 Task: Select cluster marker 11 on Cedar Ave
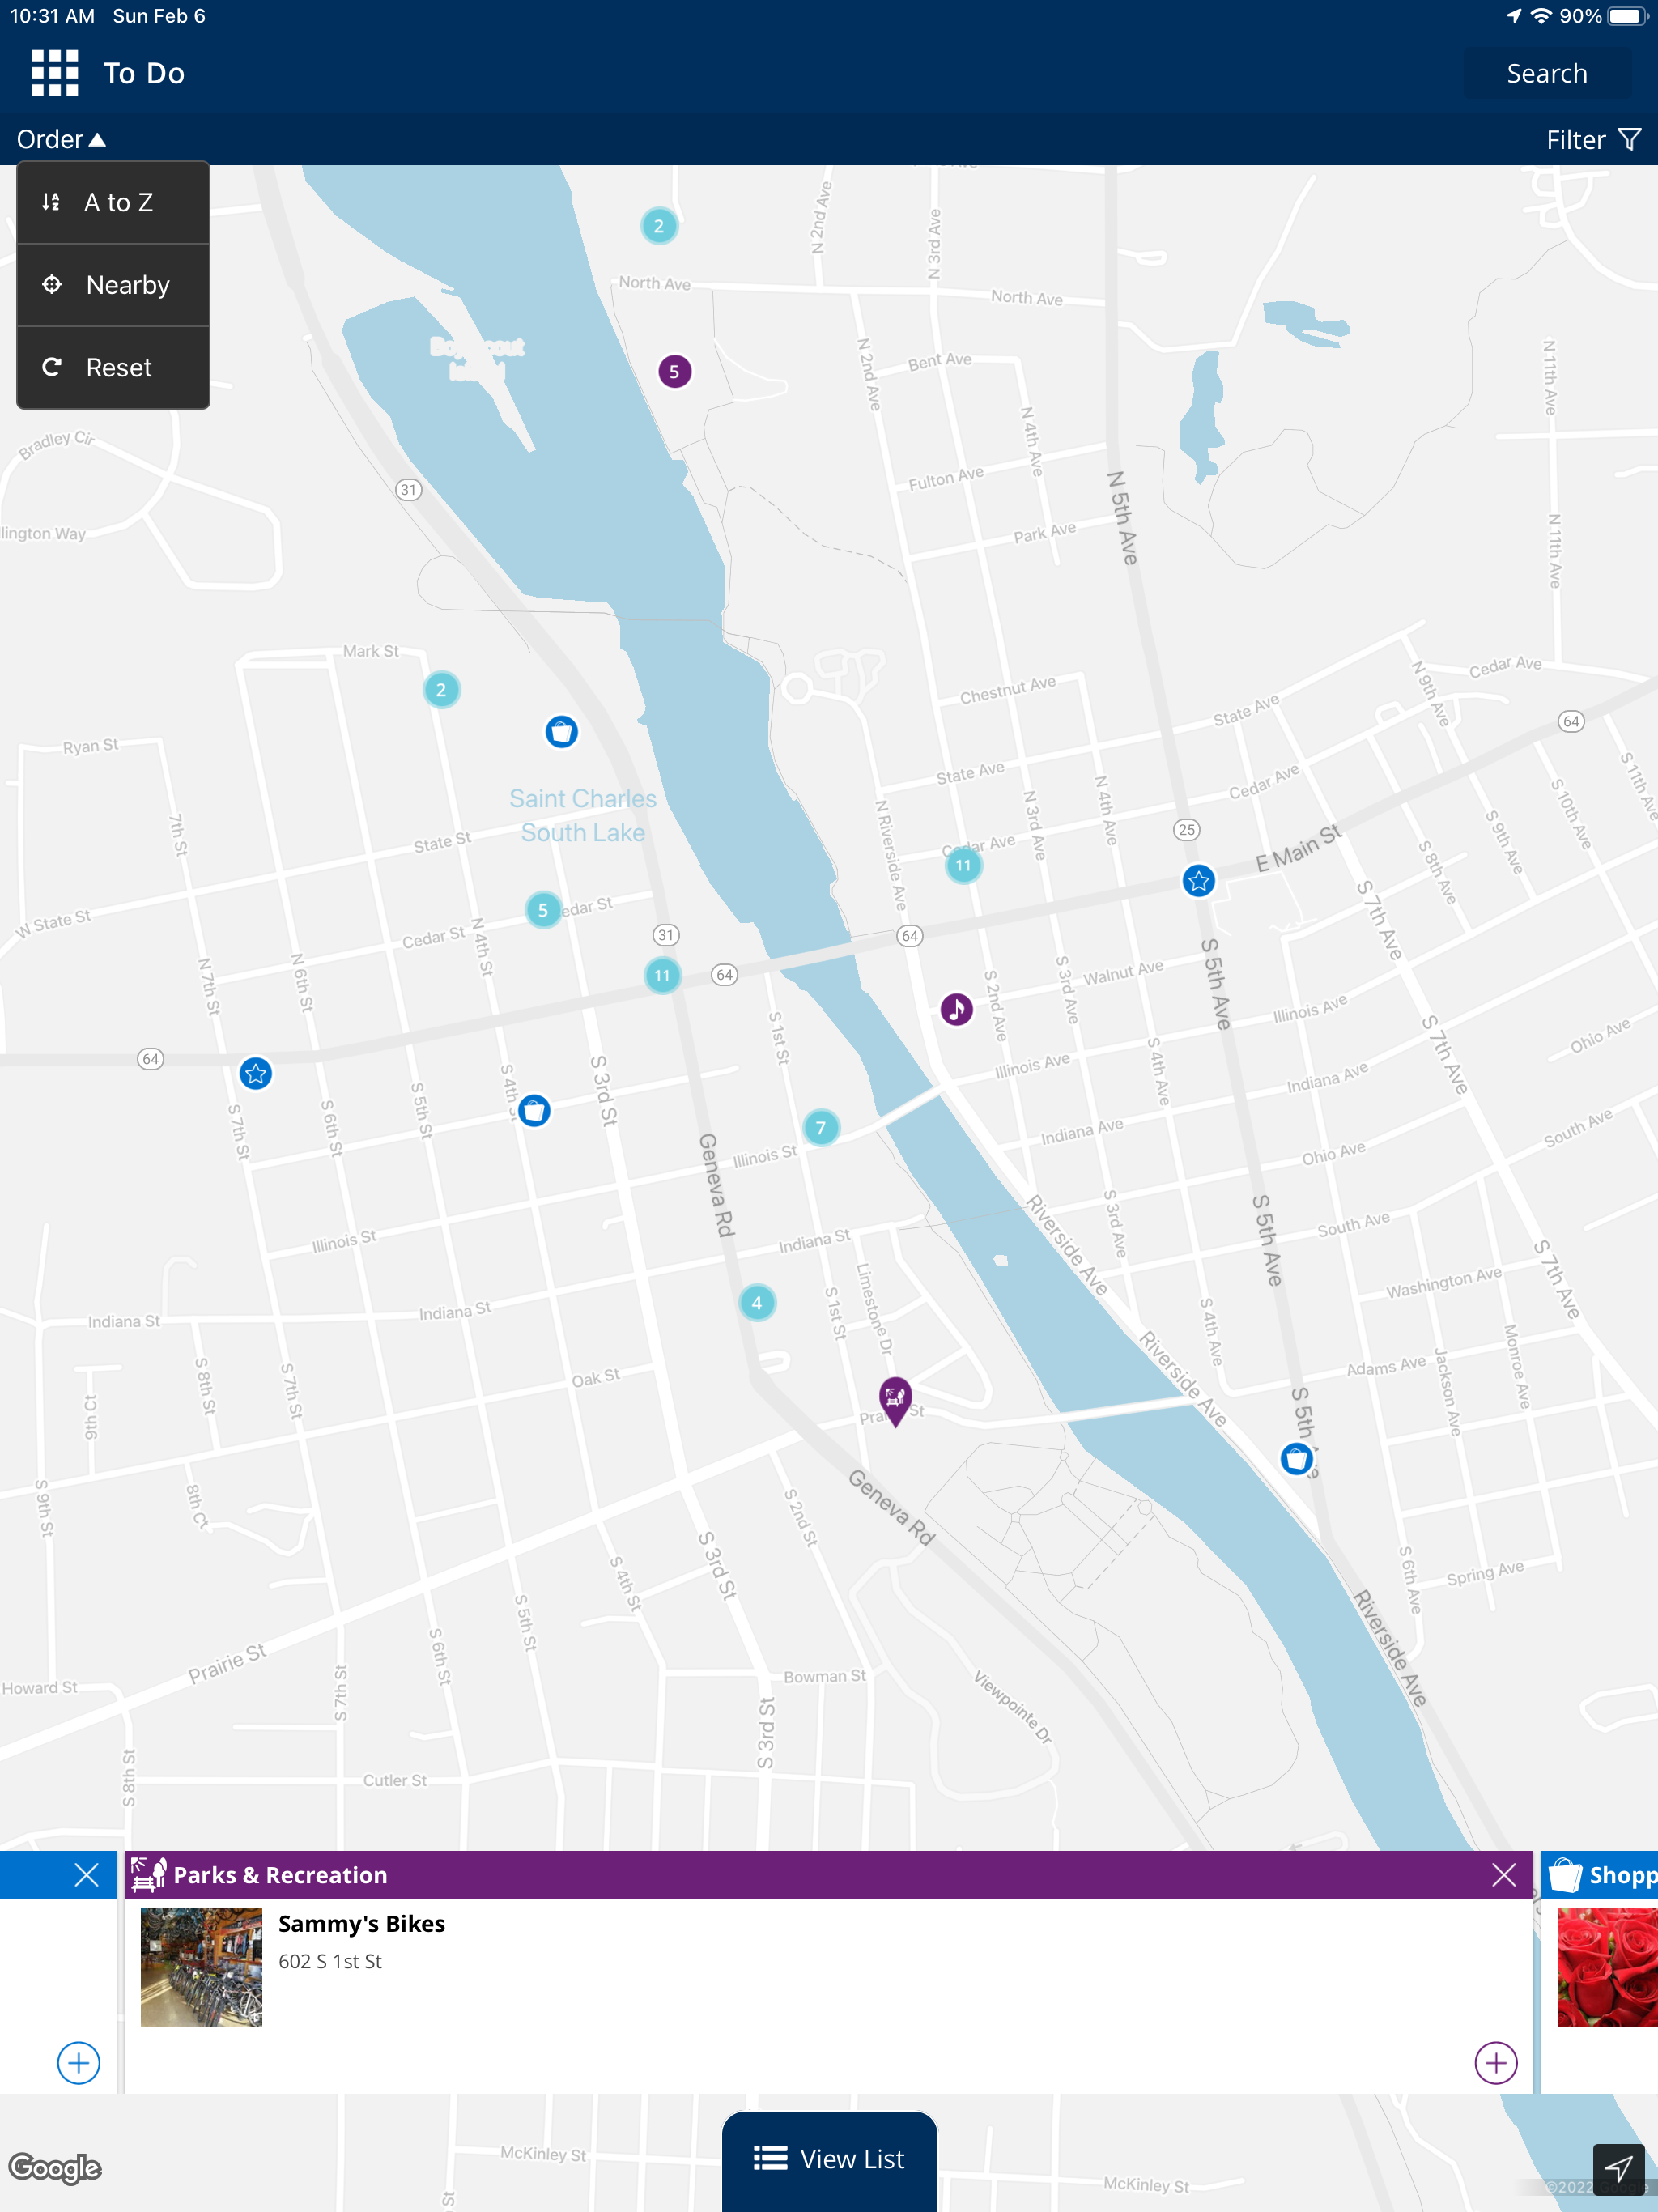pyautogui.click(x=963, y=865)
